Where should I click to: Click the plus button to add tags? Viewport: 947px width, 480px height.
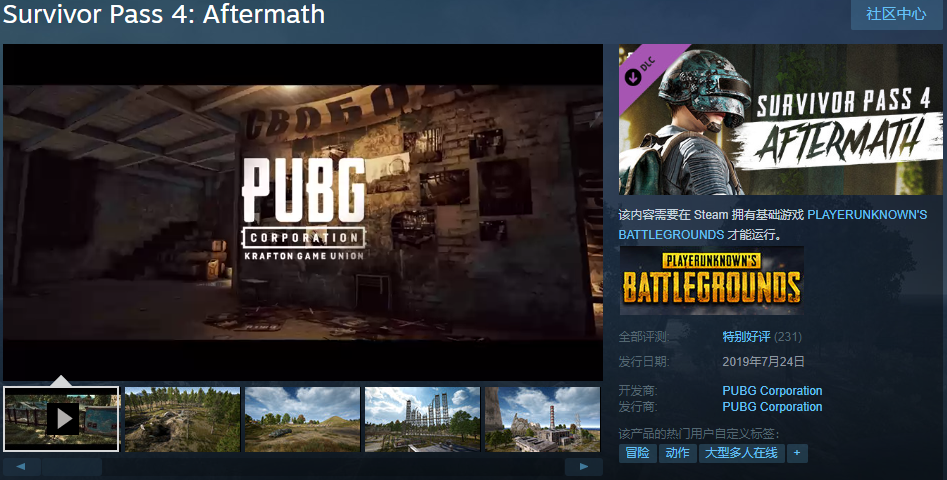coord(797,453)
